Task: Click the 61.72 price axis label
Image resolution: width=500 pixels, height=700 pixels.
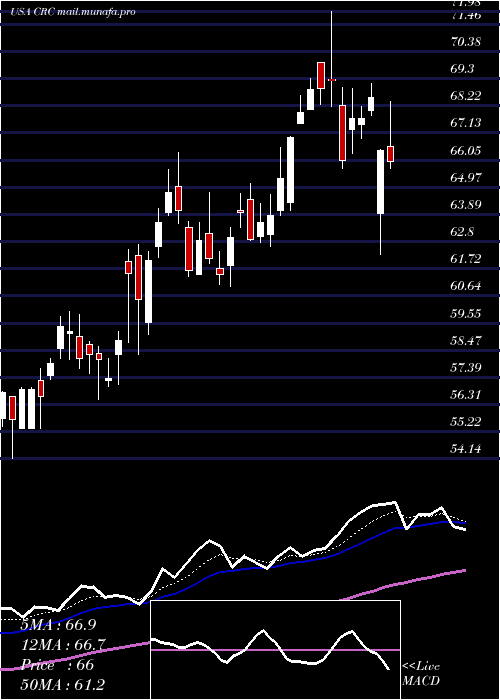Action: tap(467, 258)
